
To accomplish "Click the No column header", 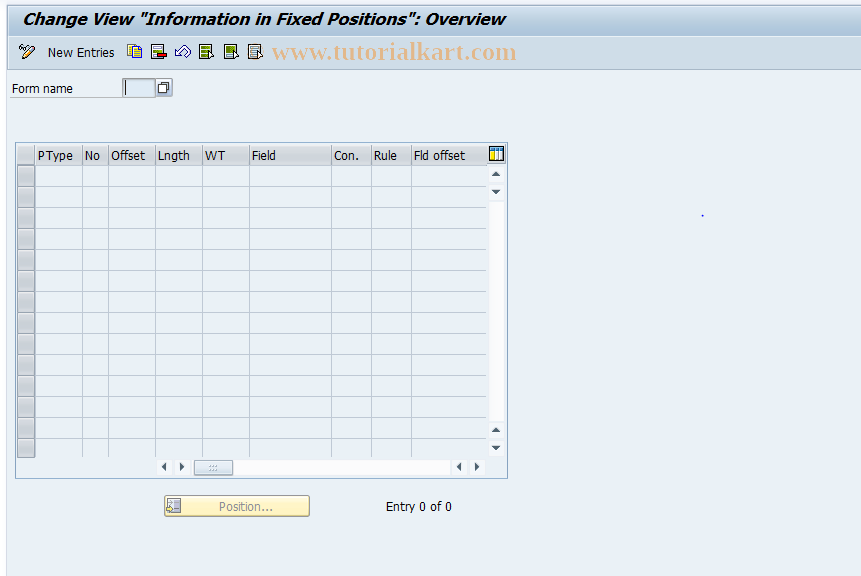I will coord(96,155).
